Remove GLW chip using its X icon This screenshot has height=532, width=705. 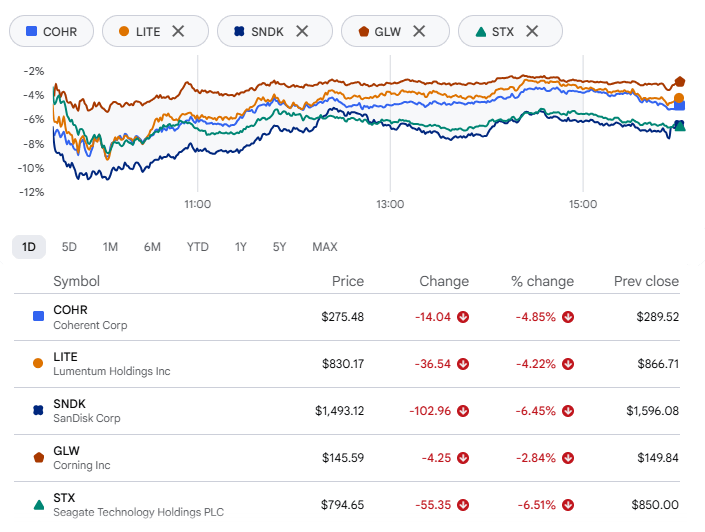[x=419, y=31]
